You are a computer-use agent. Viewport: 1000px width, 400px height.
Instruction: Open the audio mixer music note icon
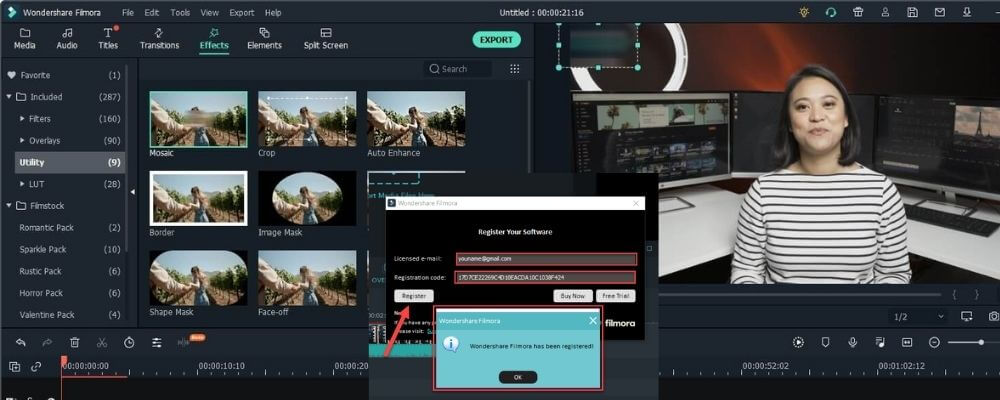[x=880, y=342]
